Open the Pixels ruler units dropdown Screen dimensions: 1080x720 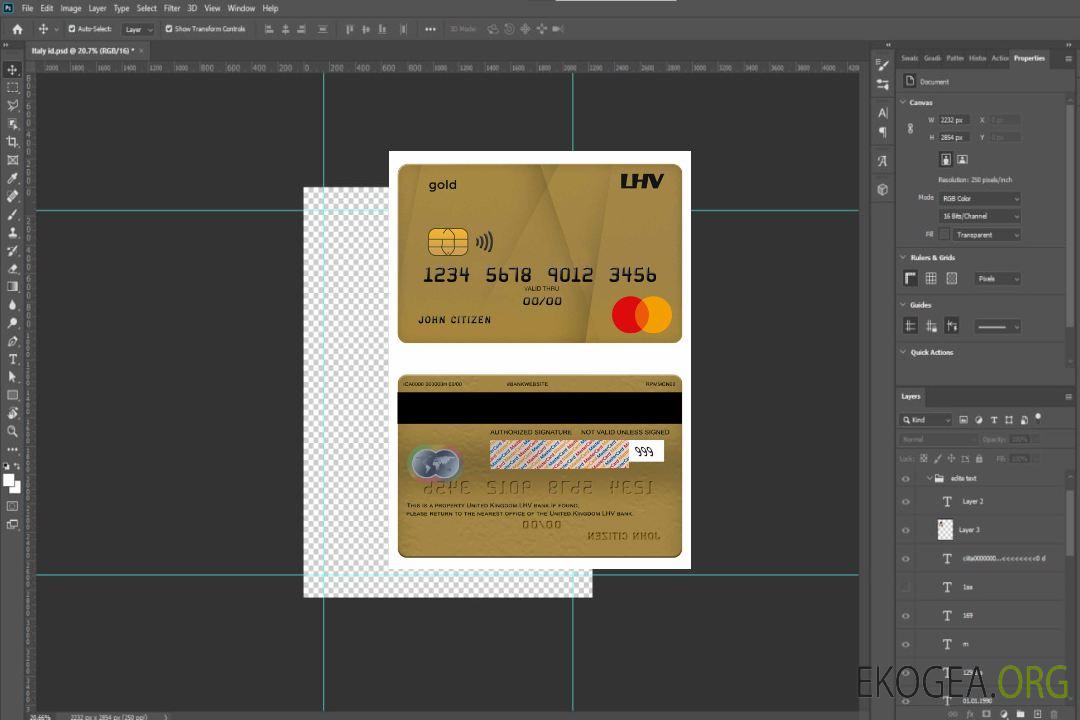[x=997, y=279]
